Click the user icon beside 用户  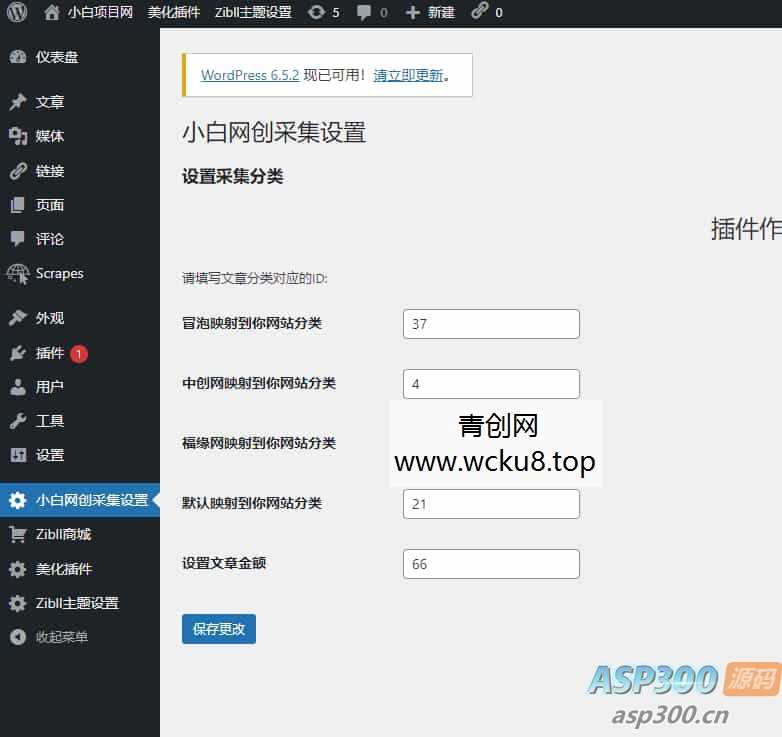(18, 387)
